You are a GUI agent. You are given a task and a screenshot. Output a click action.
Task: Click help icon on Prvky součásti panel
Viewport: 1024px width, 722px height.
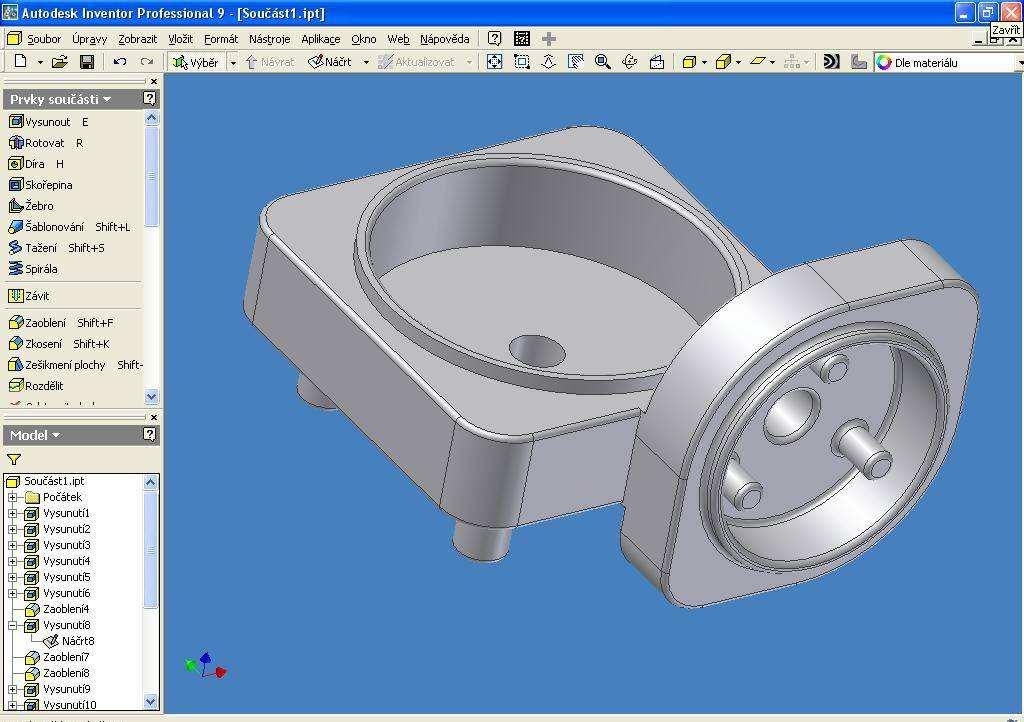[150, 99]
